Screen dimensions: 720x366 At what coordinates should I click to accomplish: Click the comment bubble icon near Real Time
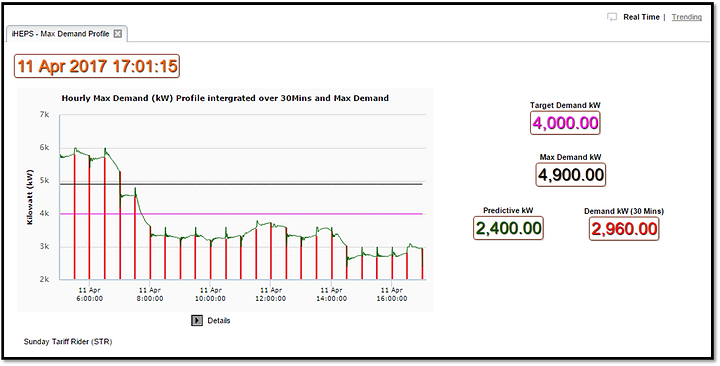[612, 17]
